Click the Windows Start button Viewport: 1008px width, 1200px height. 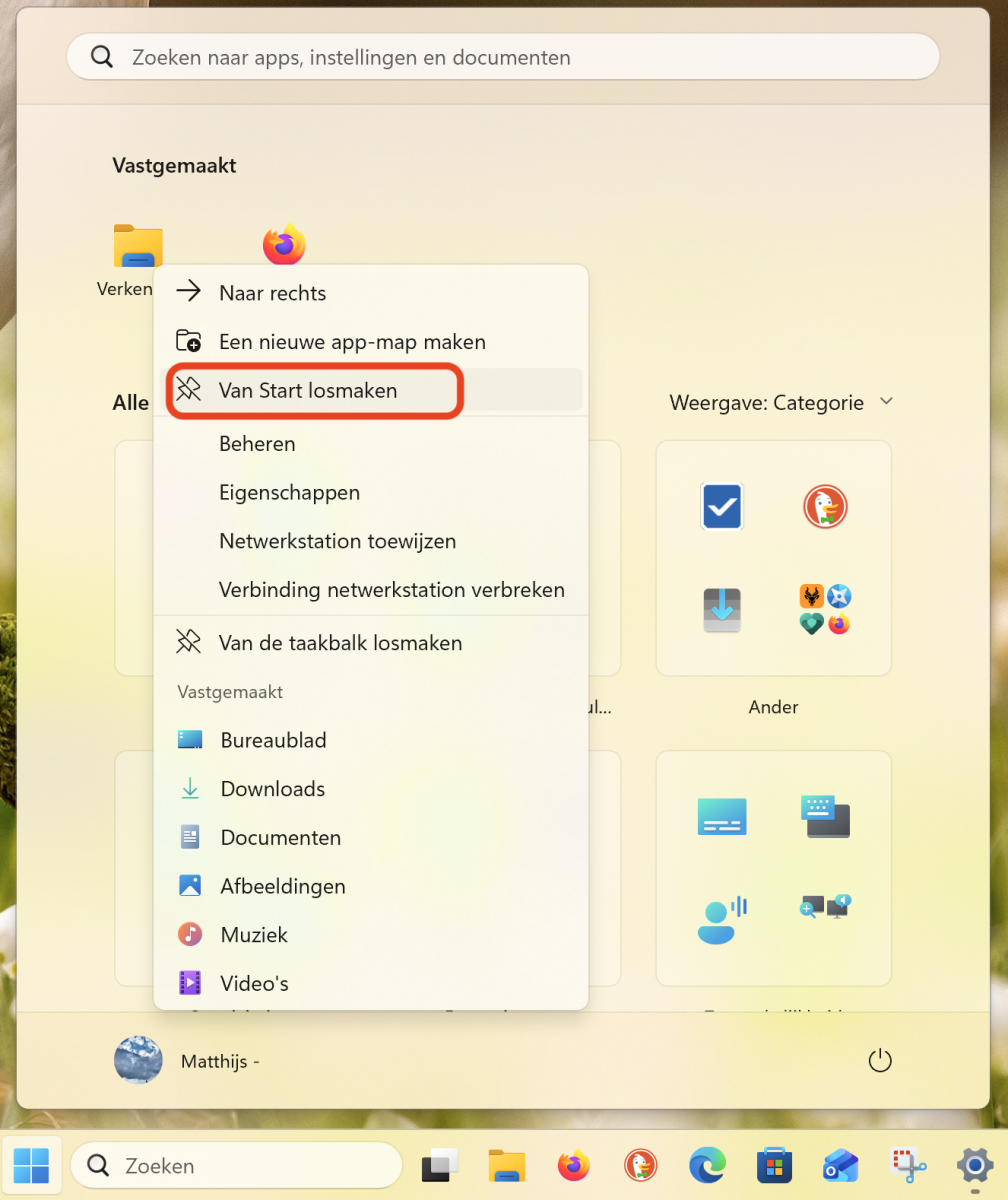31,1165
